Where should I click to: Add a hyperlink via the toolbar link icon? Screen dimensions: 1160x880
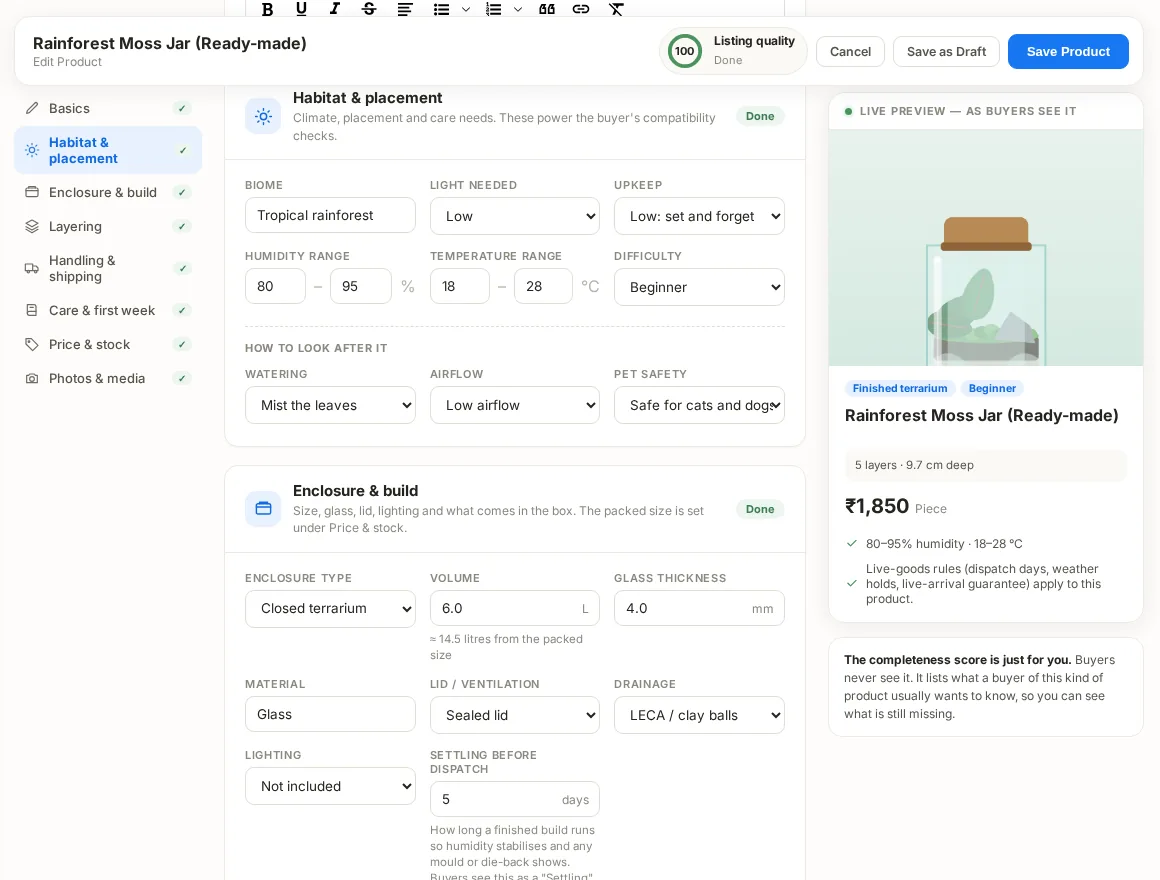[x=581, y=9]
